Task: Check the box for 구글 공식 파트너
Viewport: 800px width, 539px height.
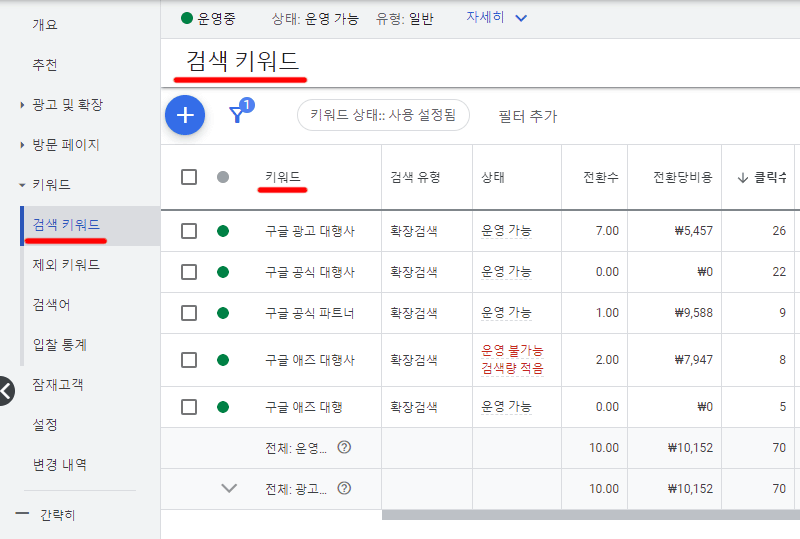Action: click(189, 313)
